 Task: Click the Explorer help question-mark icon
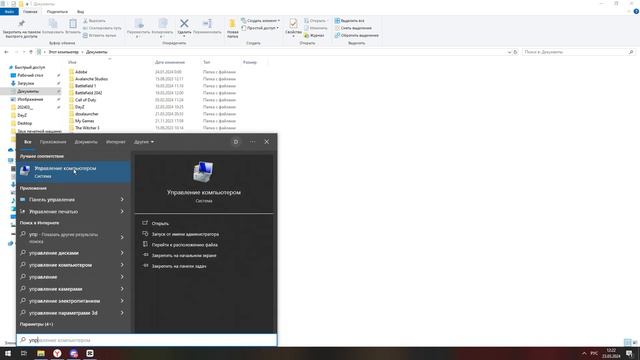636,12
